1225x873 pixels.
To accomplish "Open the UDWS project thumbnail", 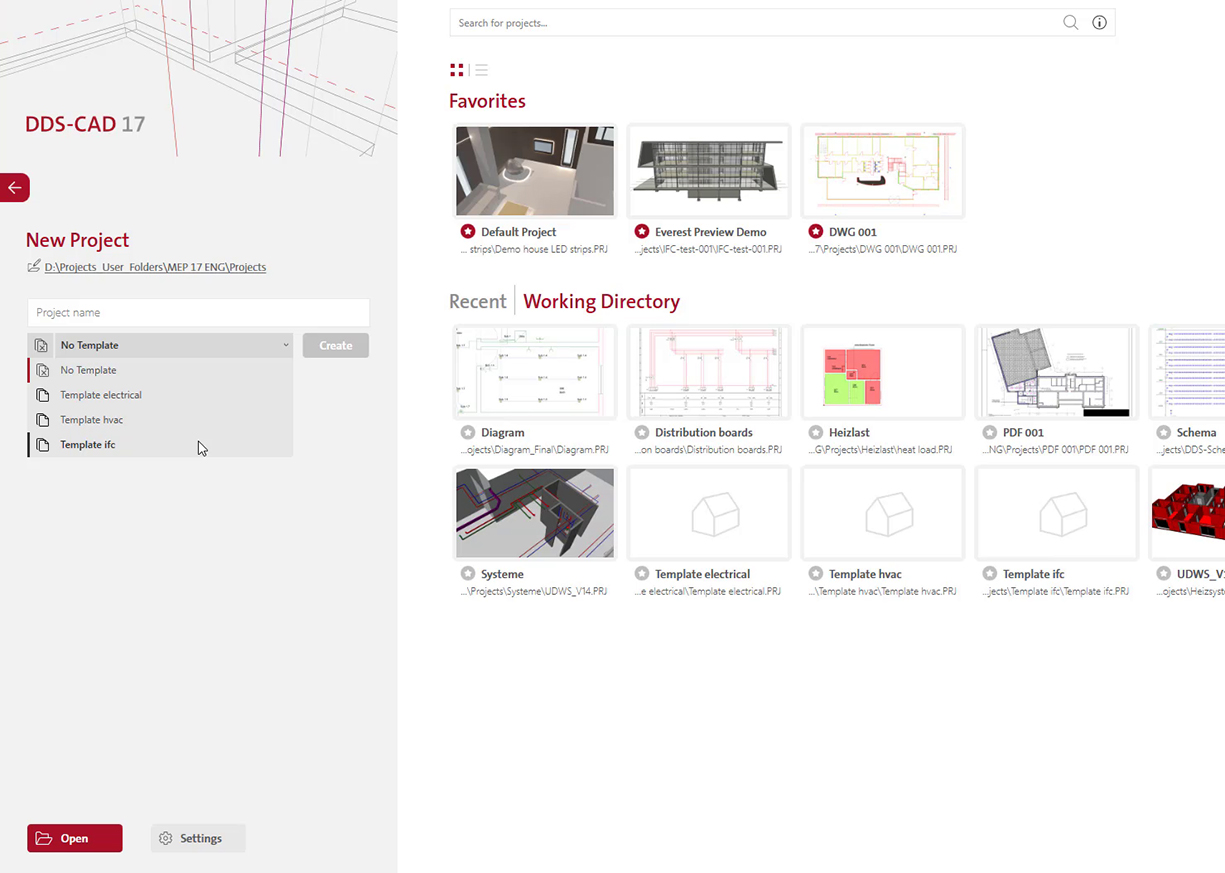I will 1188,514.
